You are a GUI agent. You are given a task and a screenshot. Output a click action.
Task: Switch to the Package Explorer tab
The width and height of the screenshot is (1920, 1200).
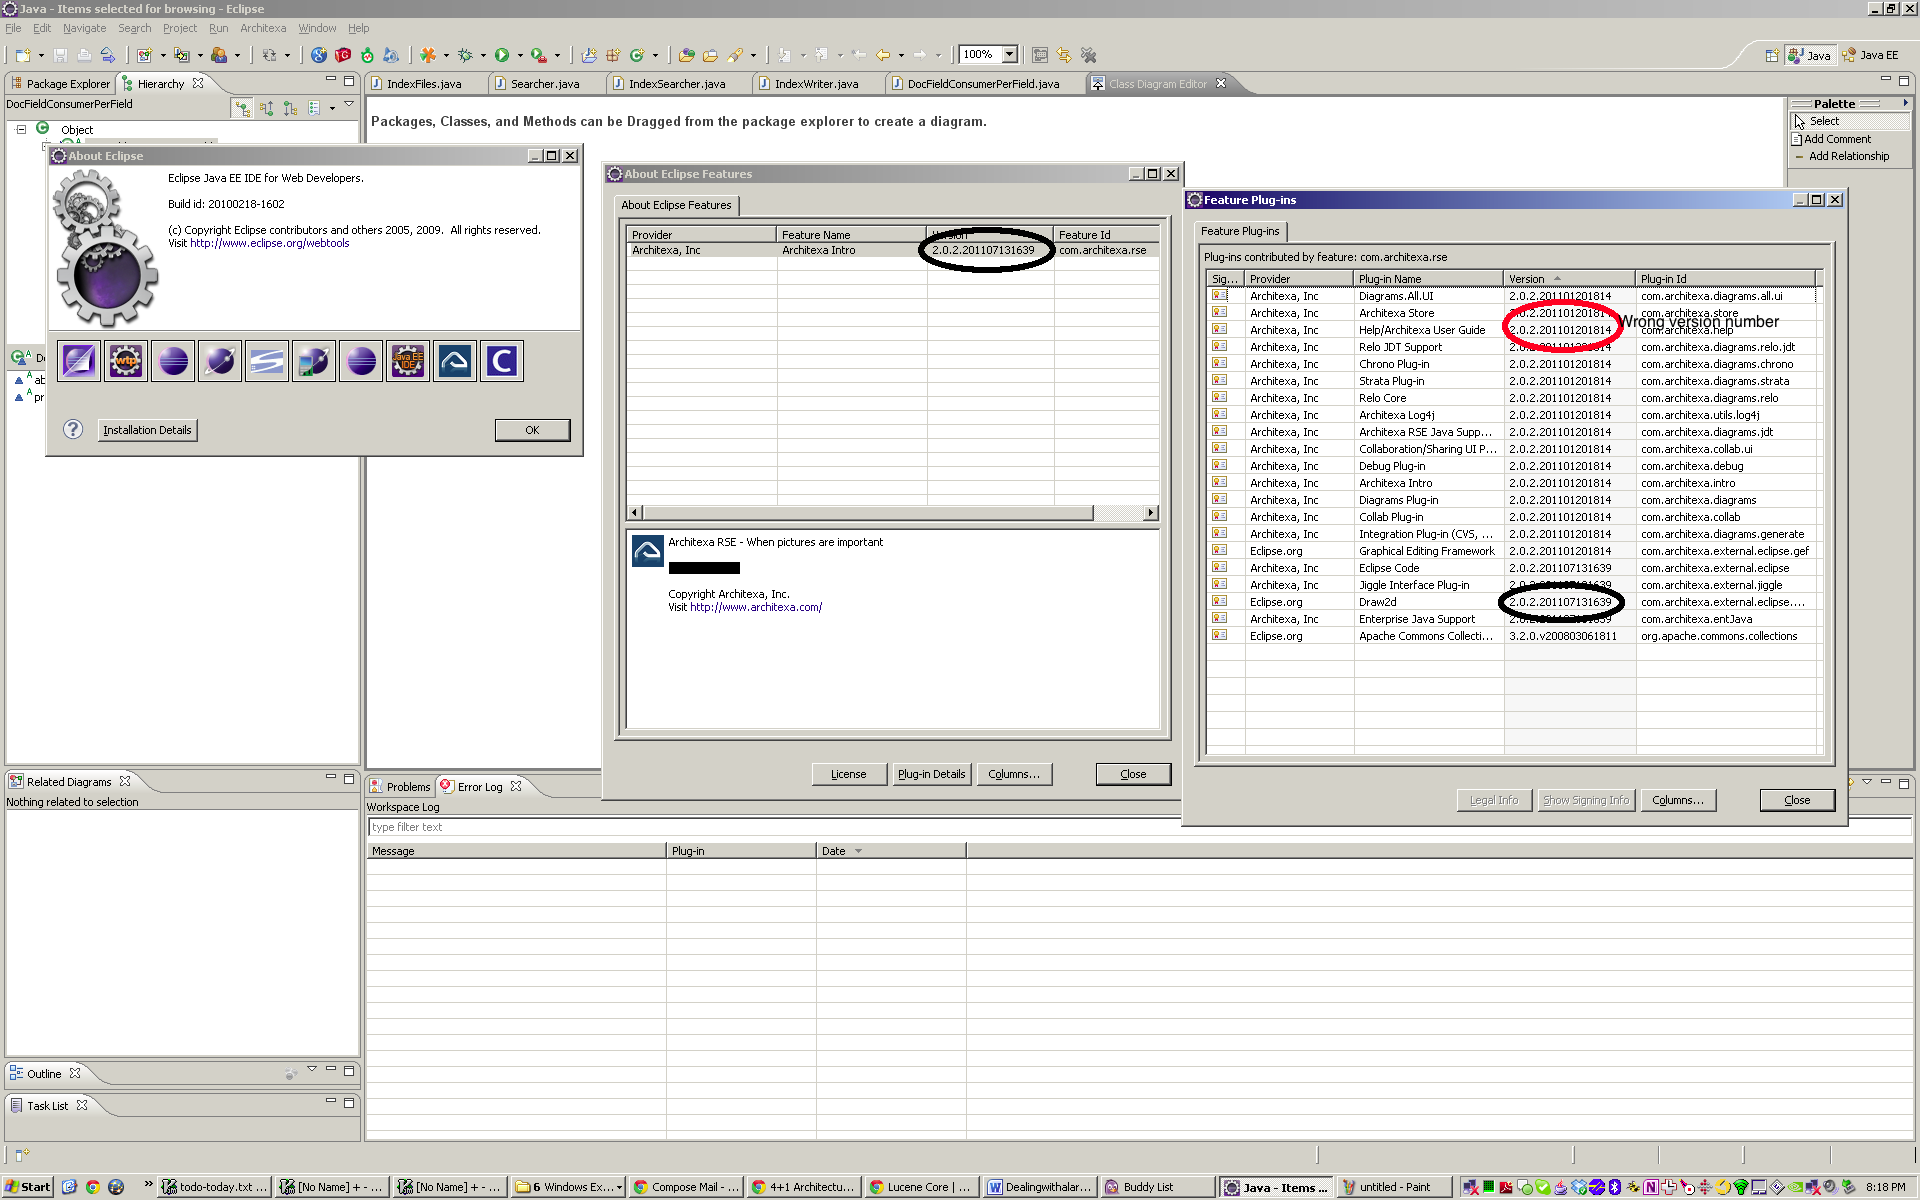click(60, 84)
